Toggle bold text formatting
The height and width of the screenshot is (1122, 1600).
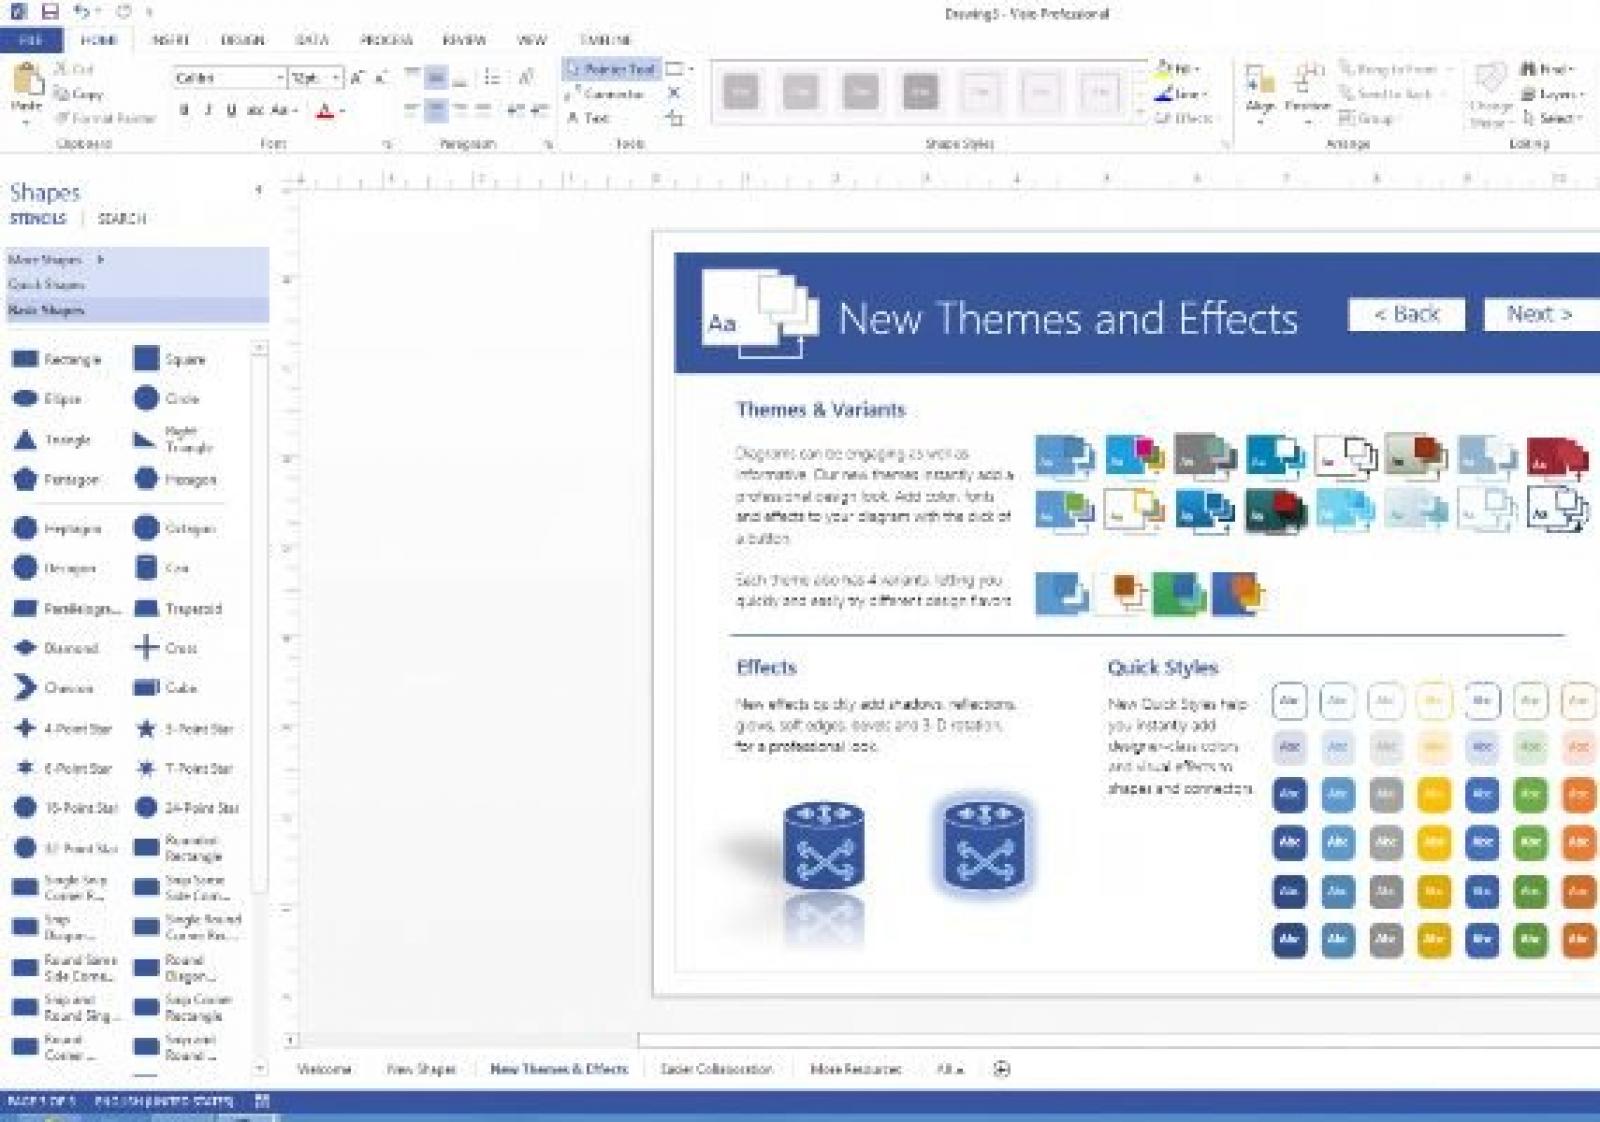coord(184,110)
